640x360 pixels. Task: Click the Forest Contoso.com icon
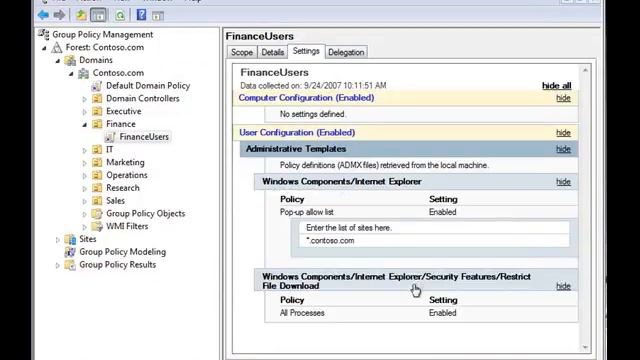pos(57,47)
